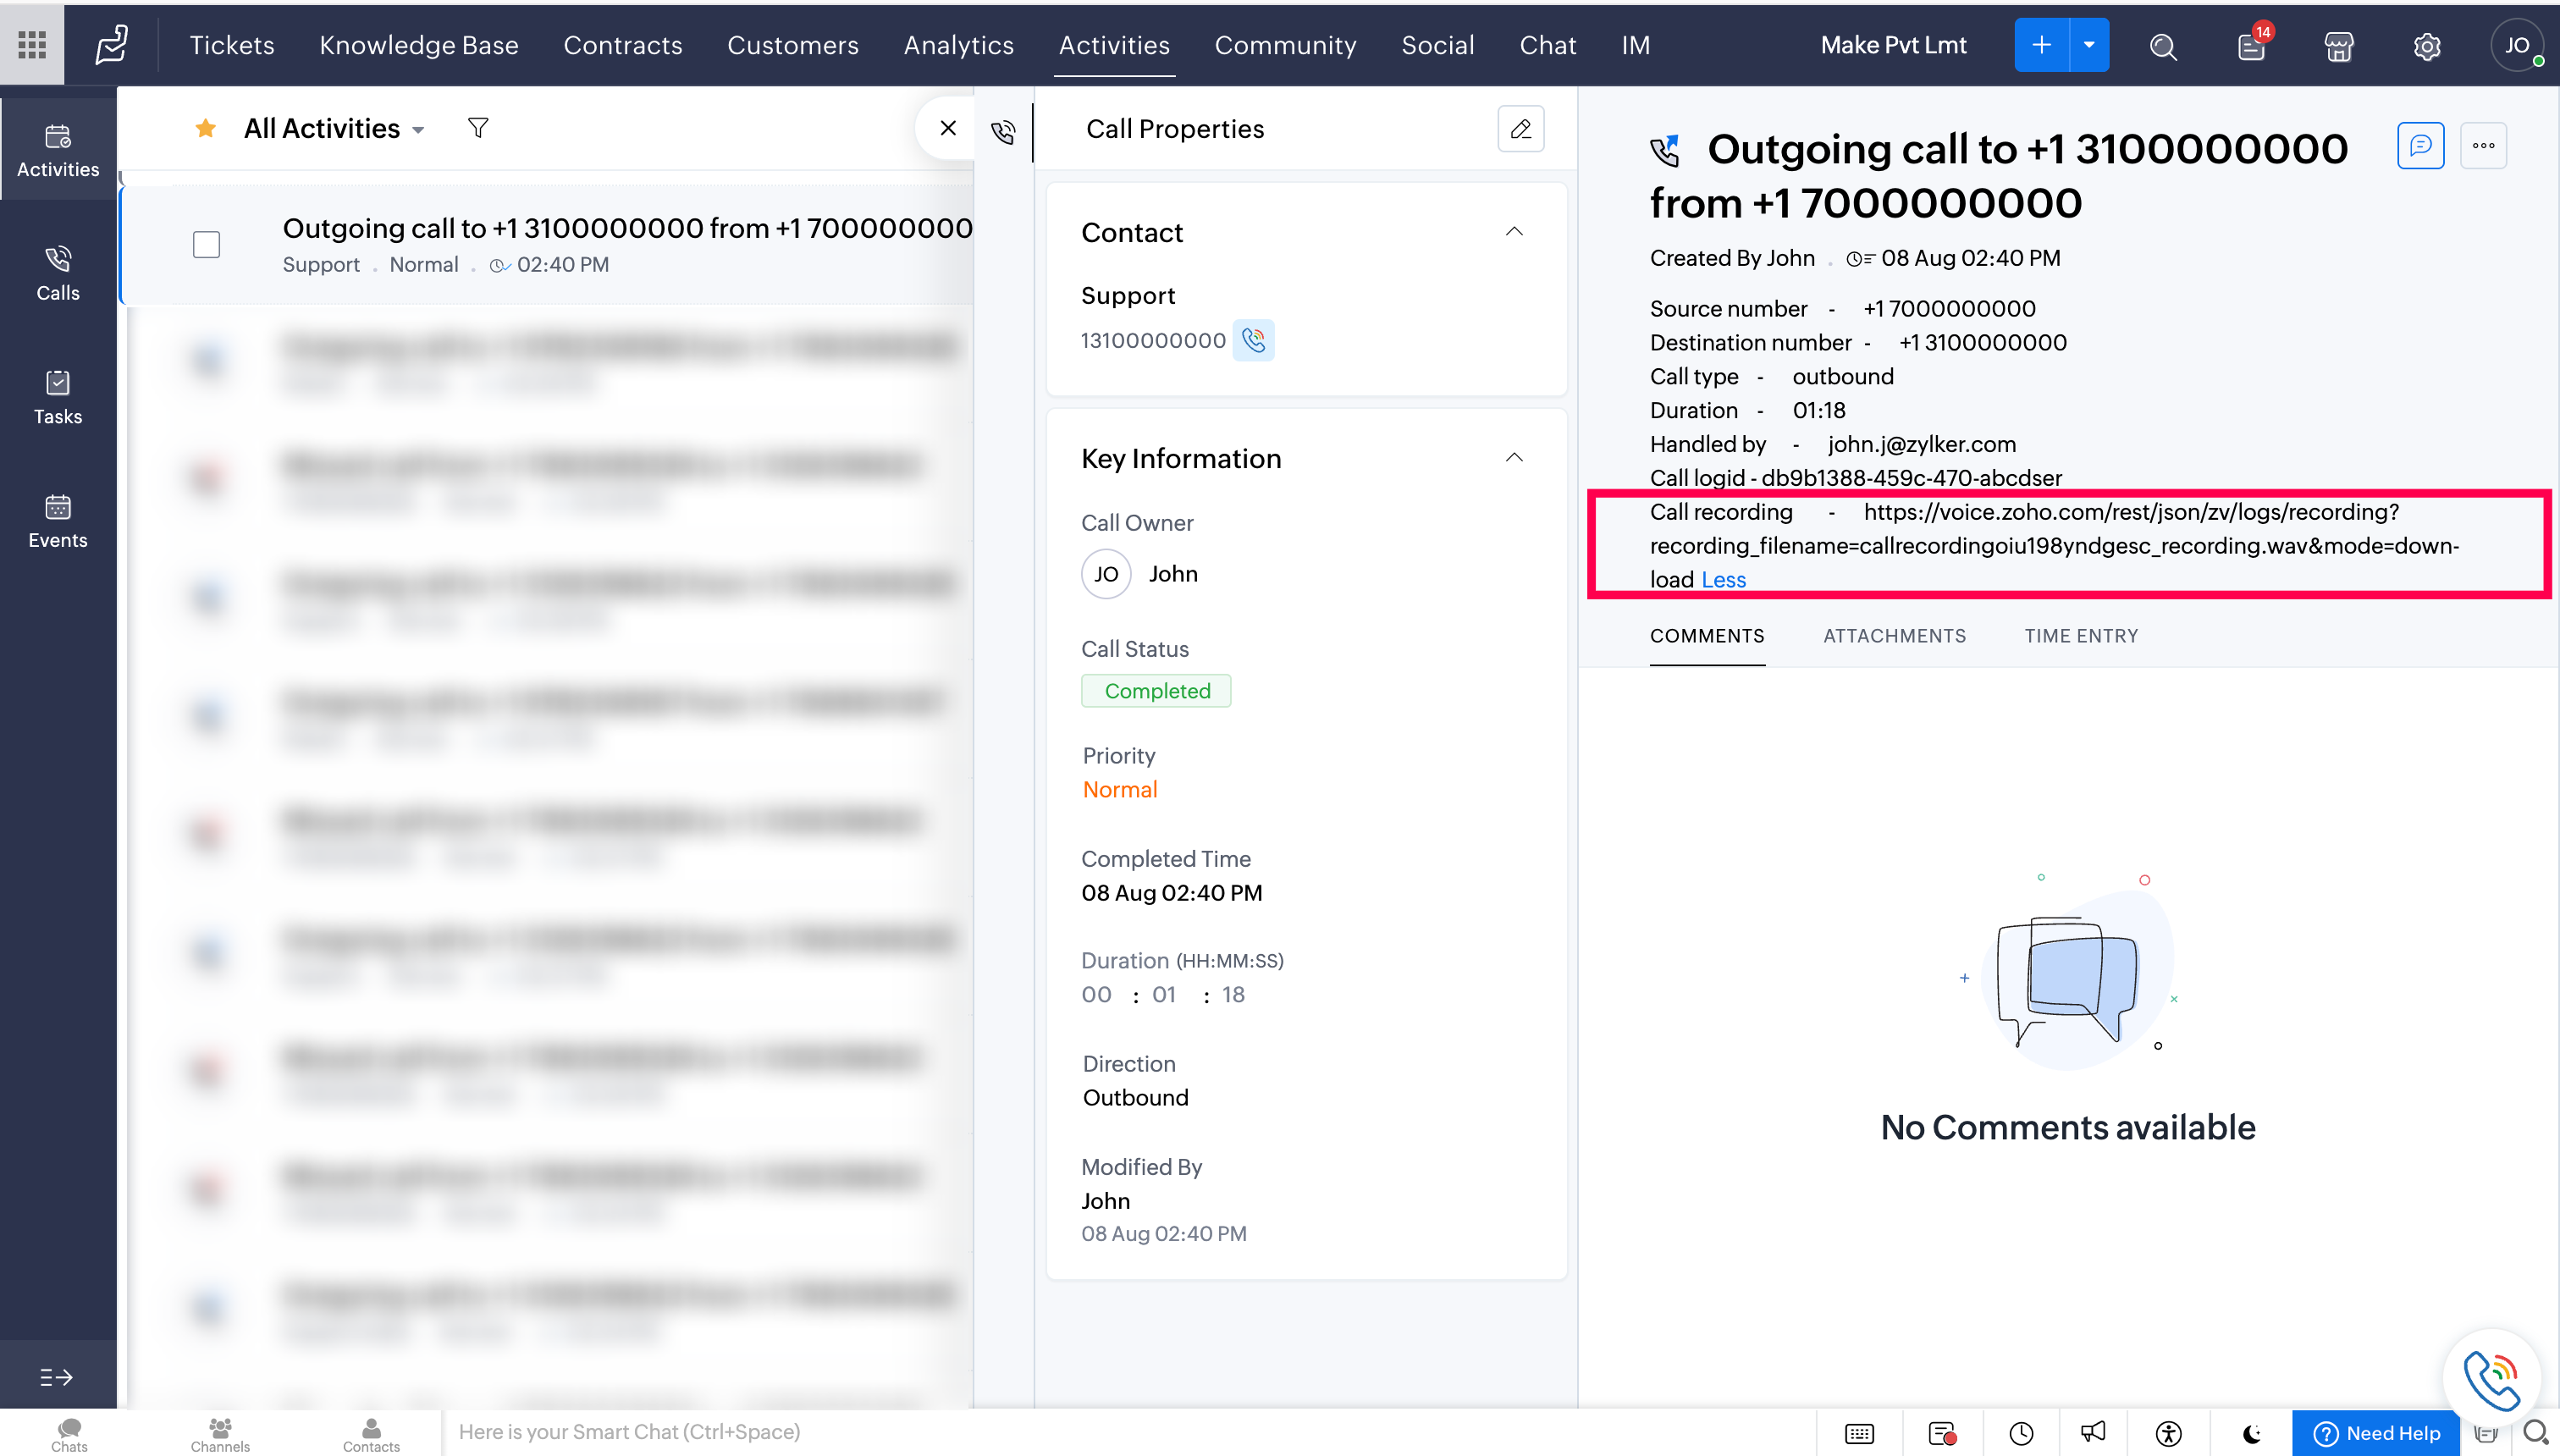
Task: Click the Less link in call recording
Action: pos(1723,580)
